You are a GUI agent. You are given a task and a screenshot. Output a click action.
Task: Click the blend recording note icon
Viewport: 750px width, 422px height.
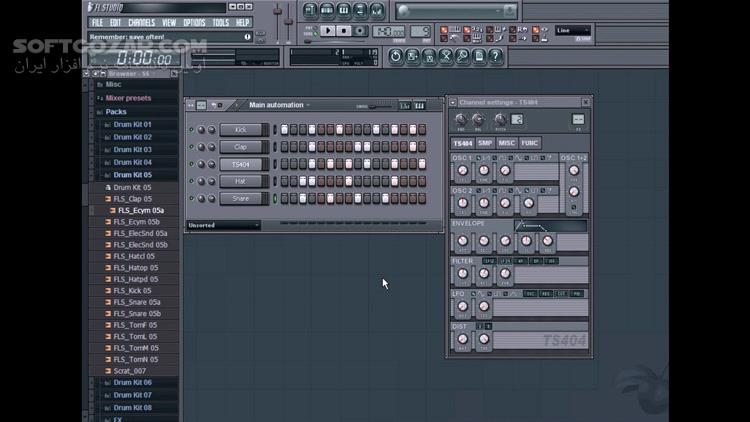(x=496, y=39)
